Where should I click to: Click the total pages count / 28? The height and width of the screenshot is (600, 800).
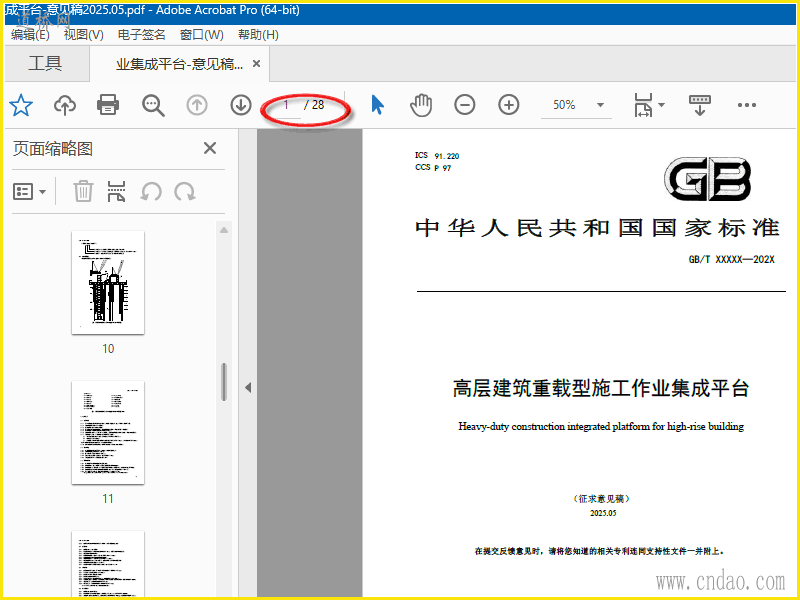(314, 105)
